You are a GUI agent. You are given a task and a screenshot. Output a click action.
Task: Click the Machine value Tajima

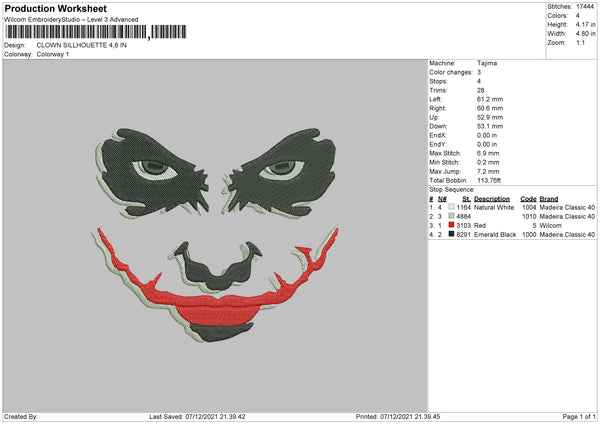pos(487,63)
